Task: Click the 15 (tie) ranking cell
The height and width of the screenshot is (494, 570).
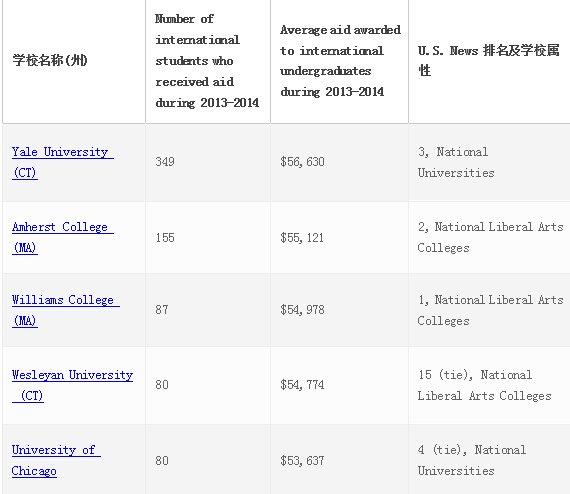Action: click(489, 385)
